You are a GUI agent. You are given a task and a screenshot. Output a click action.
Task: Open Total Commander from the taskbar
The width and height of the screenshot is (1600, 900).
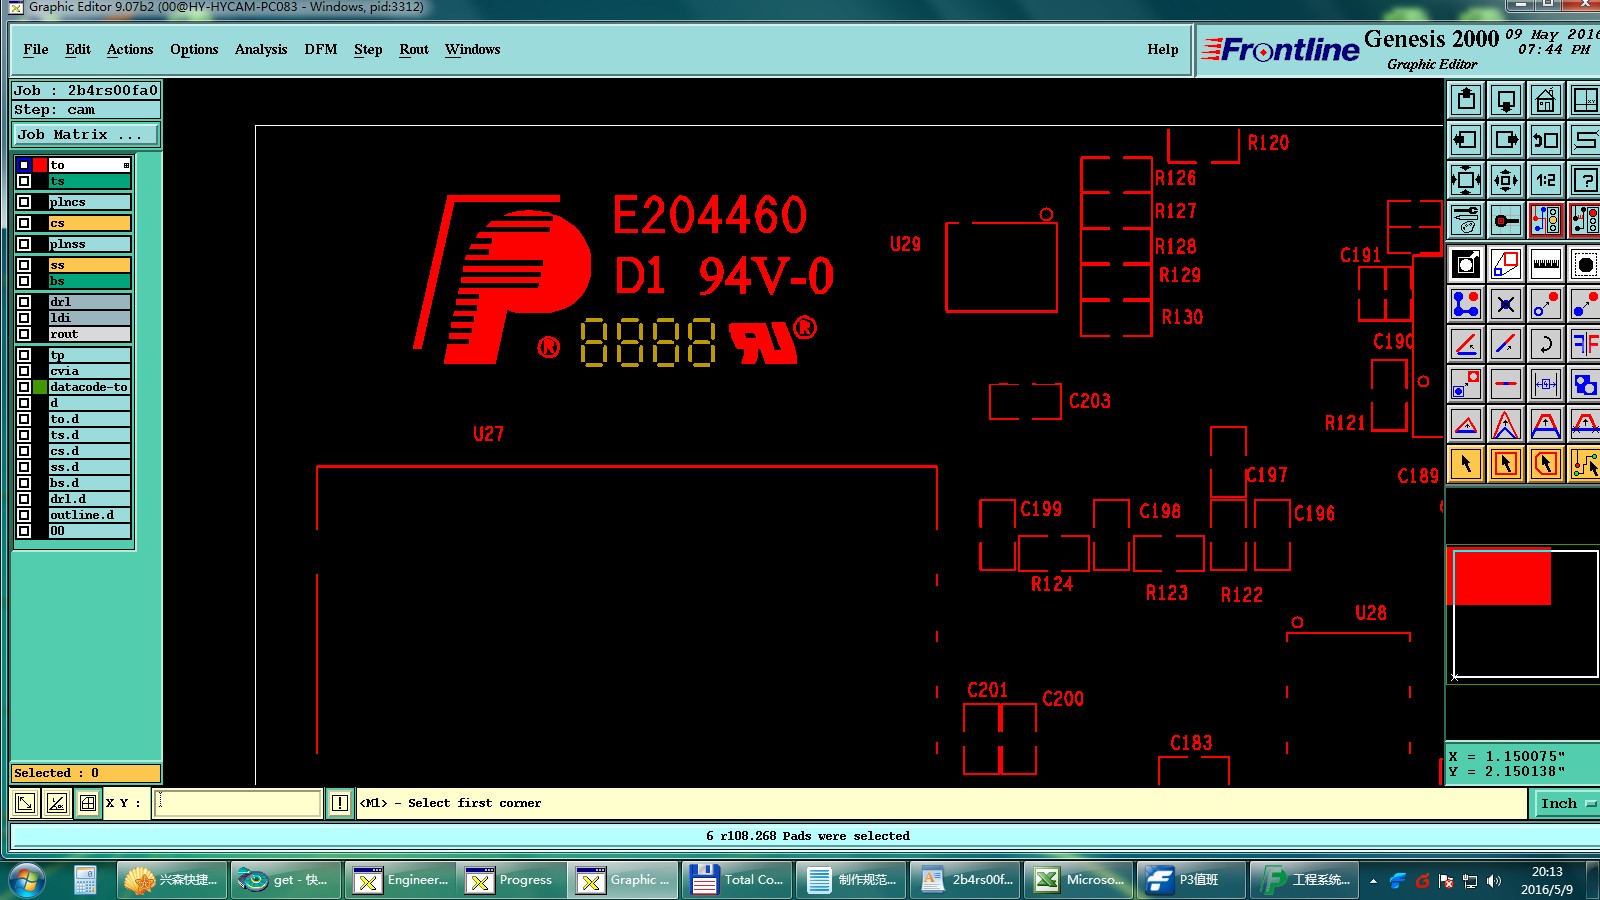738,880
